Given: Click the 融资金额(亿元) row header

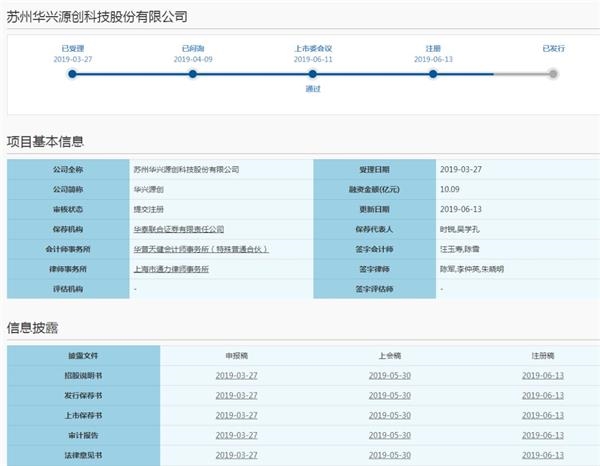Looking at the screenshot, I should click(374, 189).
